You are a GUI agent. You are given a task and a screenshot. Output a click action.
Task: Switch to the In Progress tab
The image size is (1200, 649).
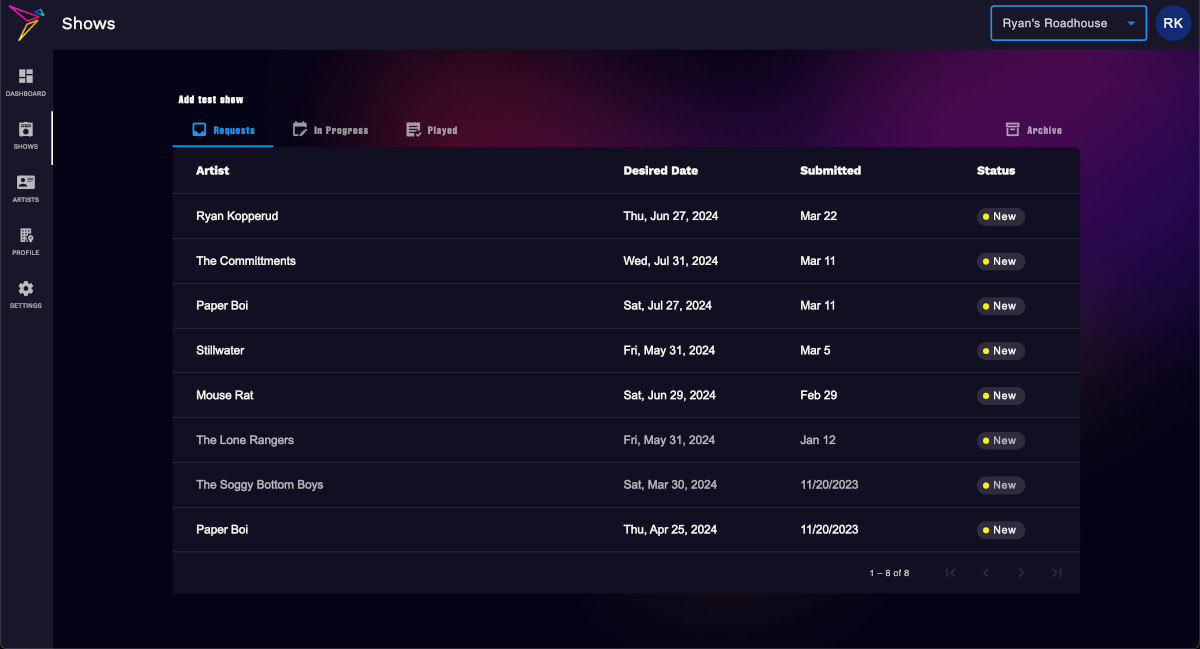331,129
